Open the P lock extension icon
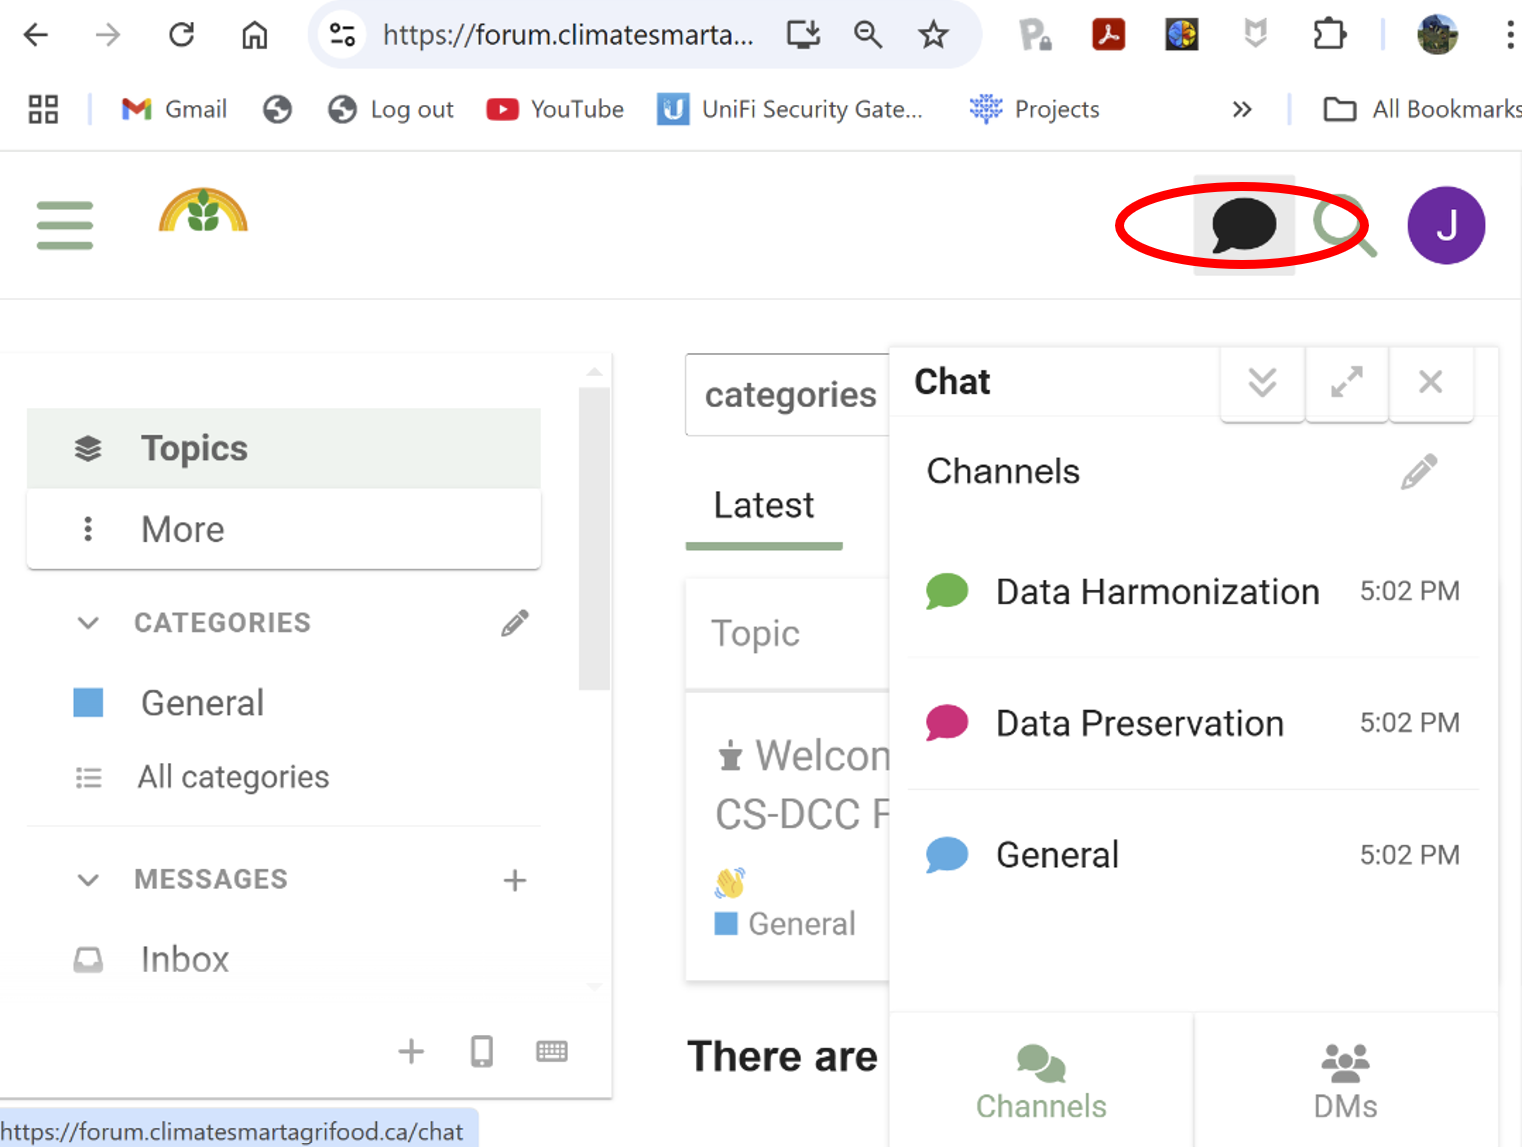 pos(1034,35)
